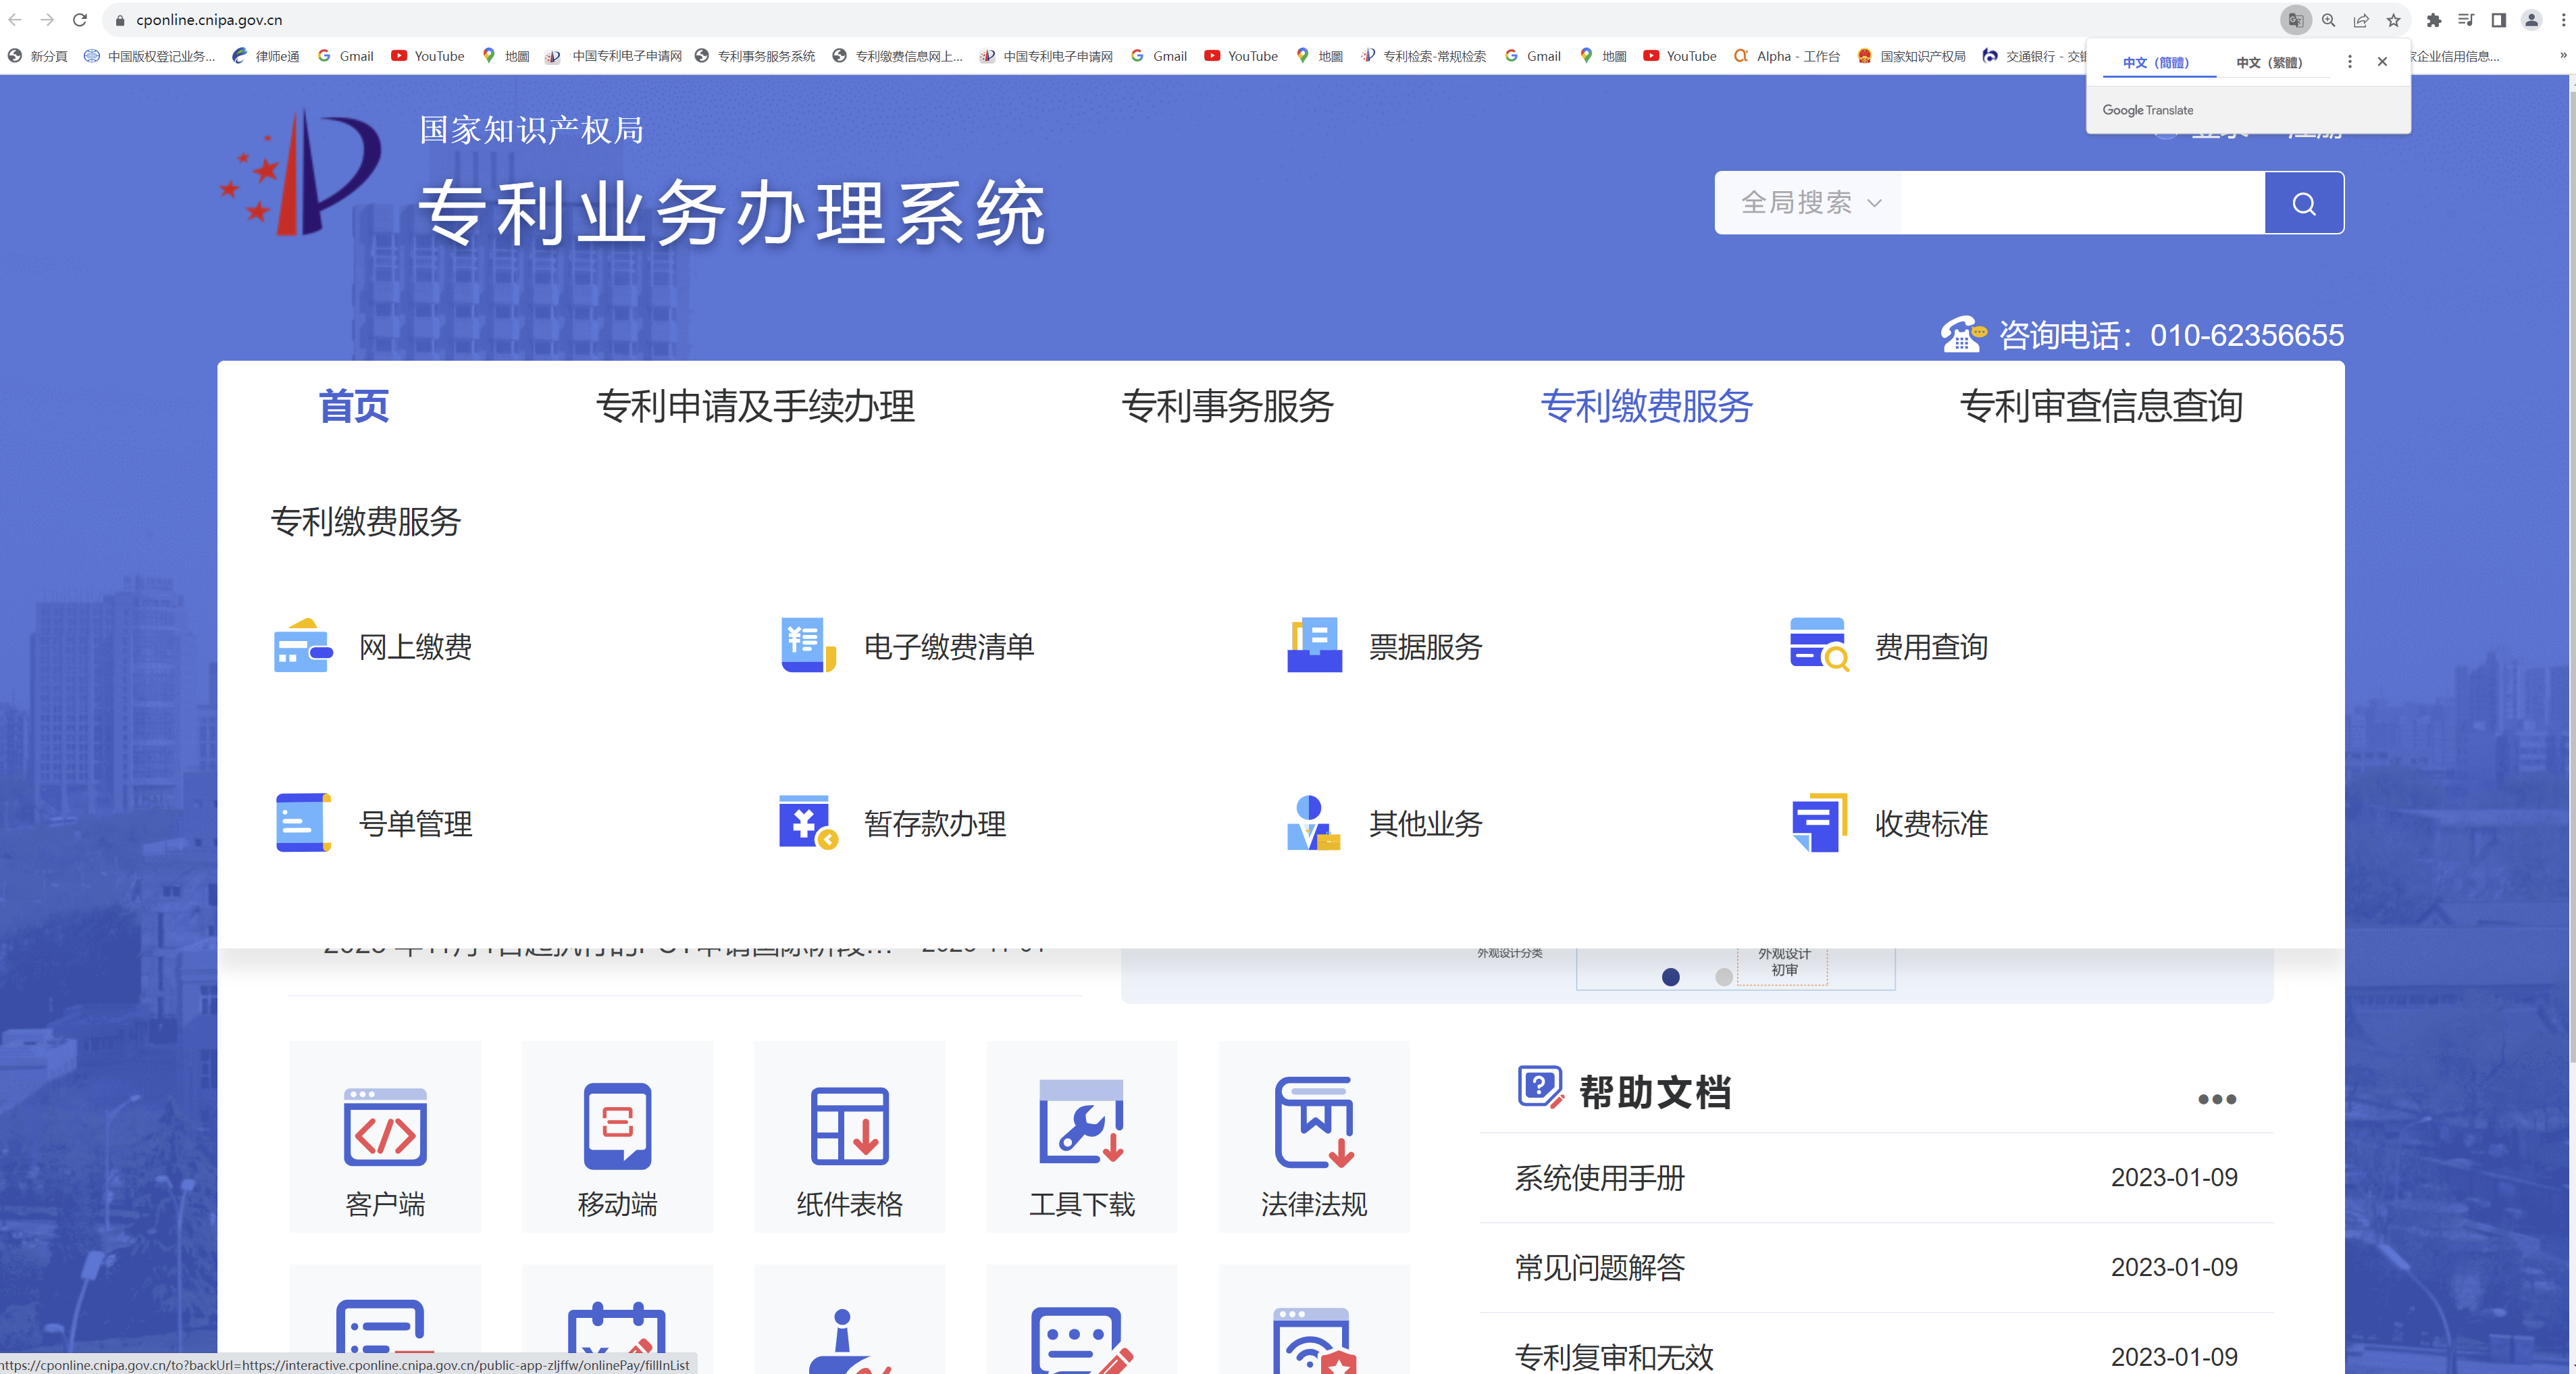Open the 客户端 client tile
Screen dimensions: 2576x1374
385,1137
